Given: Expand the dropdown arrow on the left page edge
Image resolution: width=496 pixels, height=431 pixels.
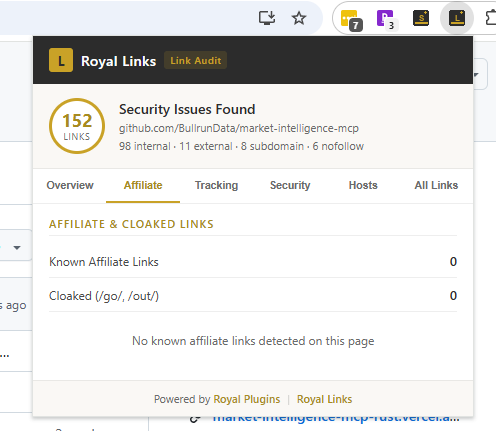Looking at the screenshot, I should pos(17,247).
